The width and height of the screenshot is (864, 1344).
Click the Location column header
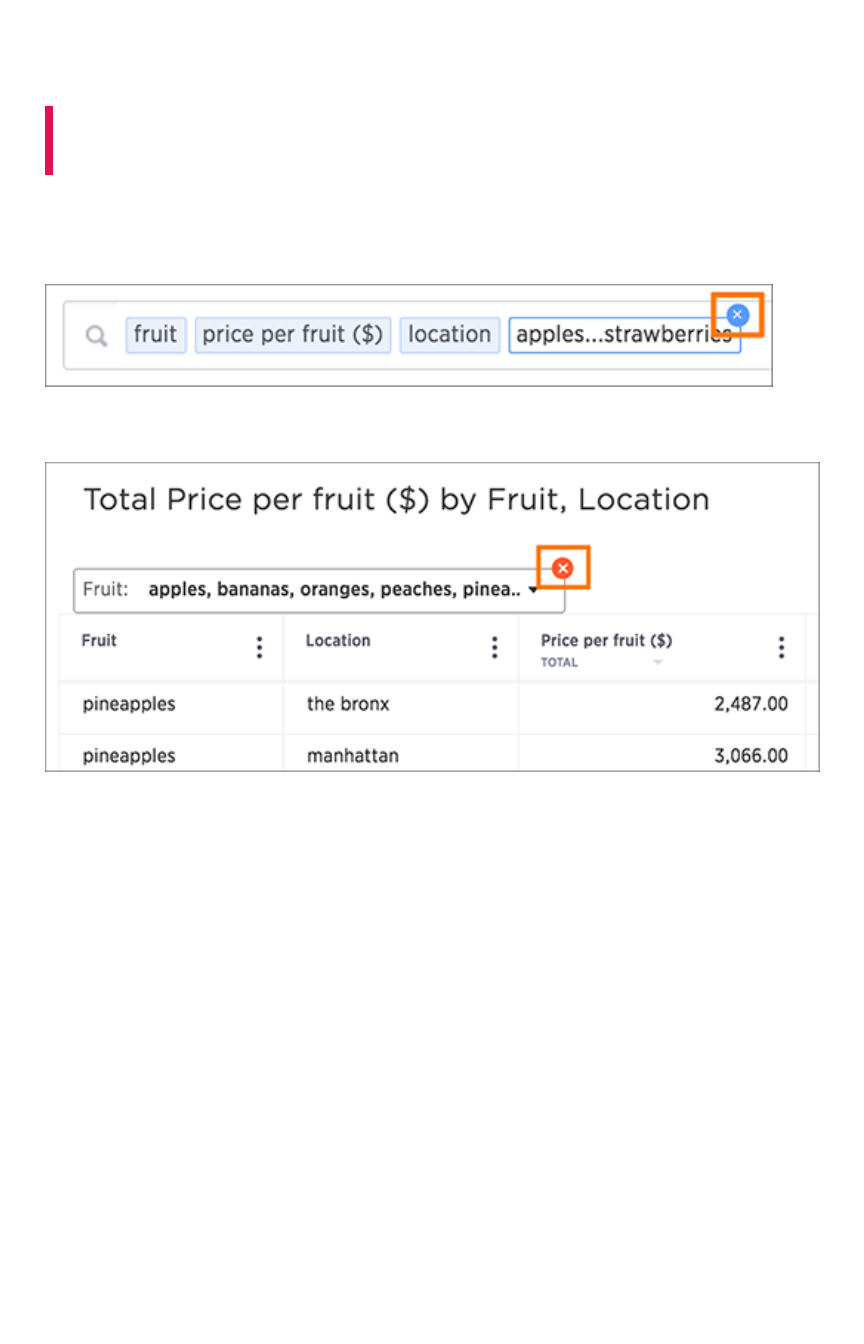click(x=338, y=641)
